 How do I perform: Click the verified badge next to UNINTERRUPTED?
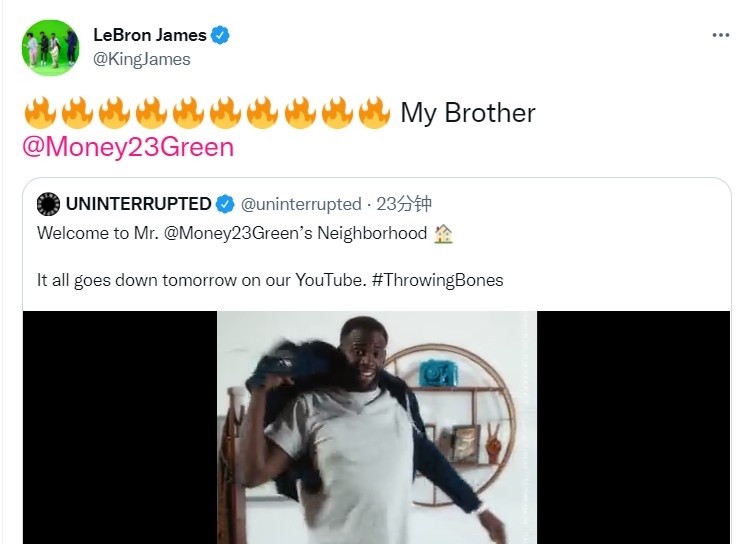[225, 204]
